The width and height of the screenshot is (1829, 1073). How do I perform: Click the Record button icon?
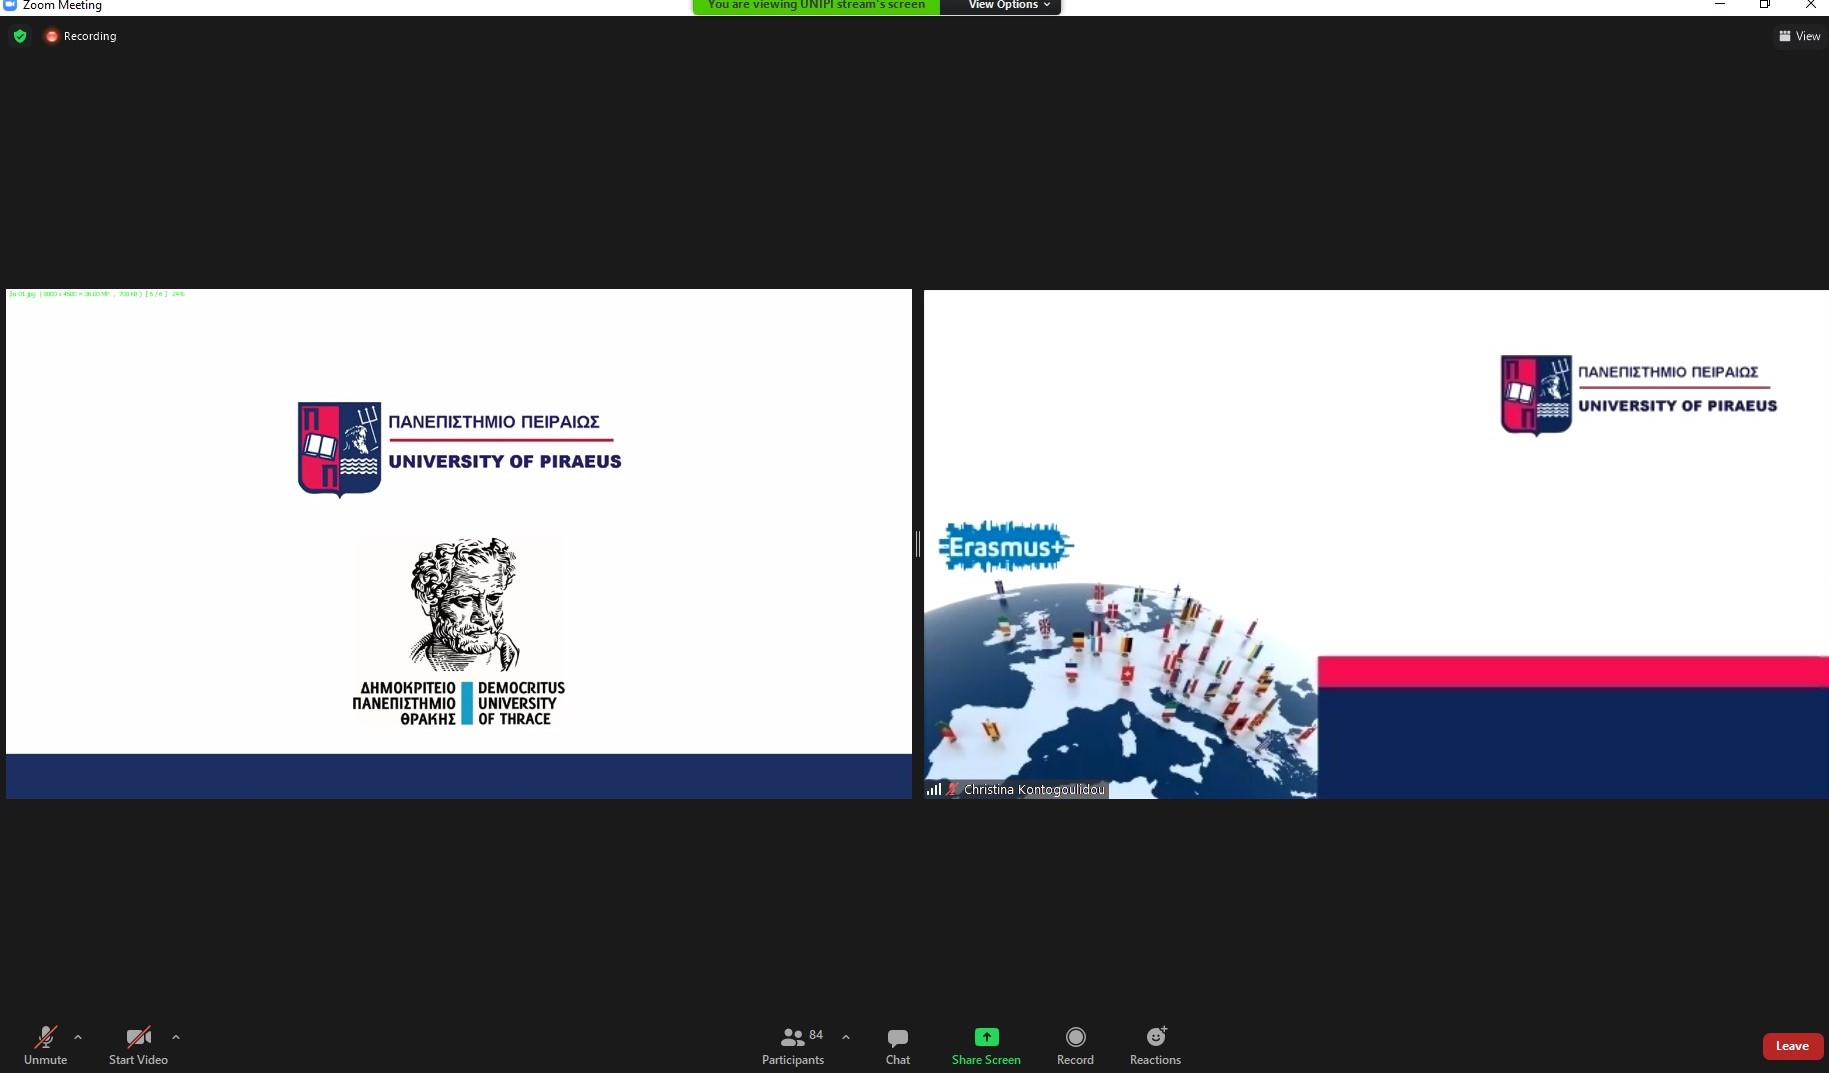pyautogui.click(x=1075, y=1037)
